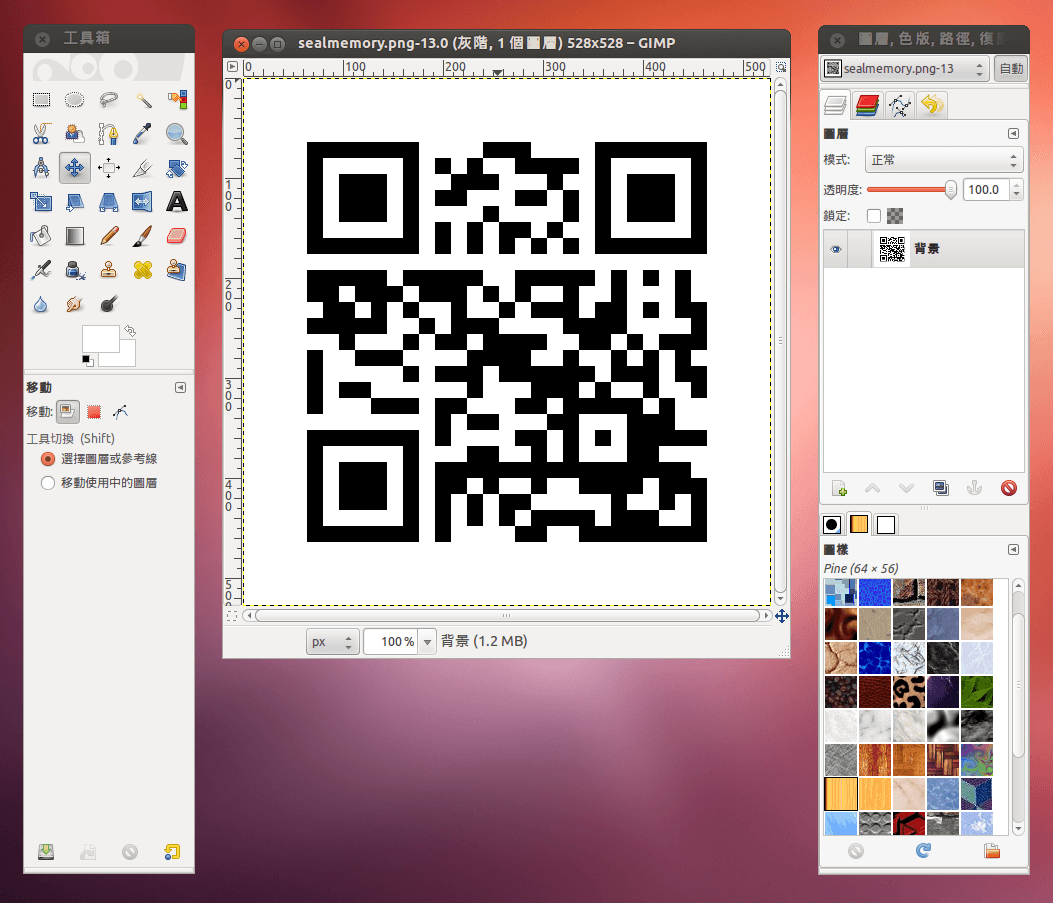Expand the sealmemory.png-13 image selector
The image size is (1053, 903).
point(905,69)
